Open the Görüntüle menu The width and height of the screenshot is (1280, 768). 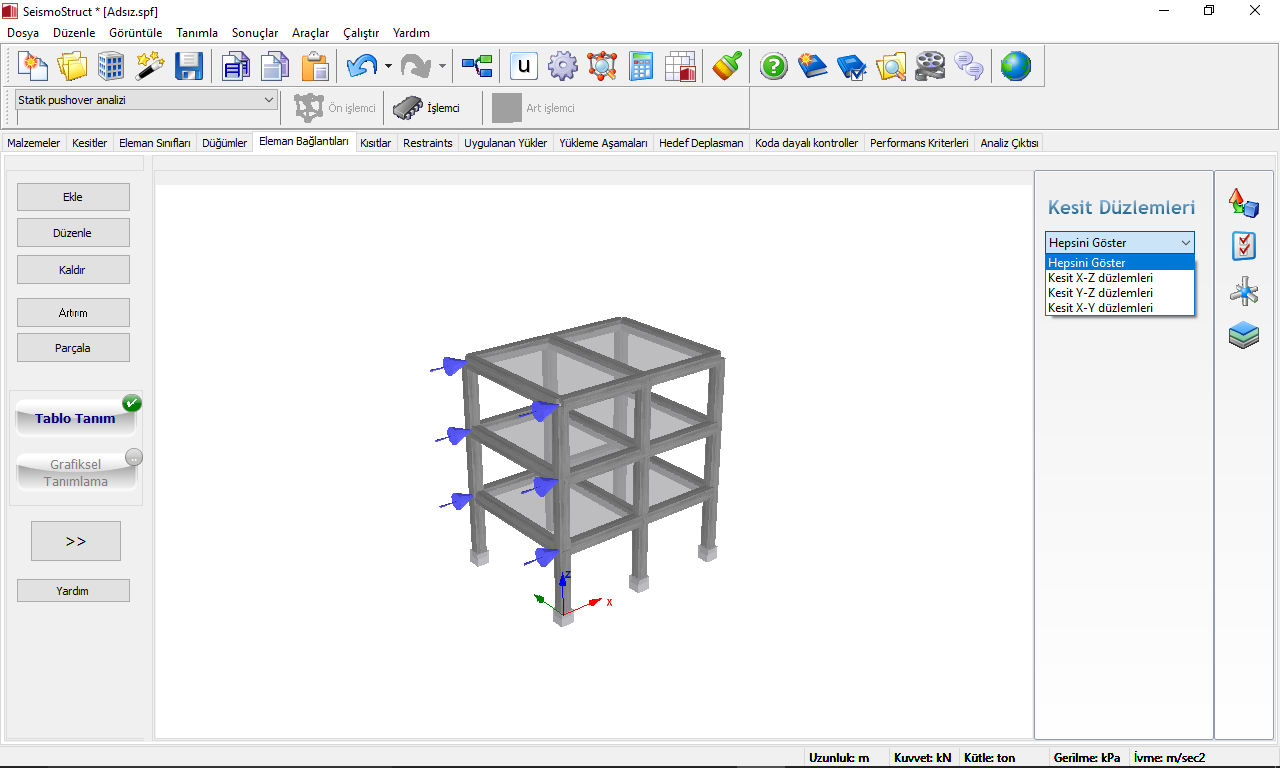(x=135, y=33)
